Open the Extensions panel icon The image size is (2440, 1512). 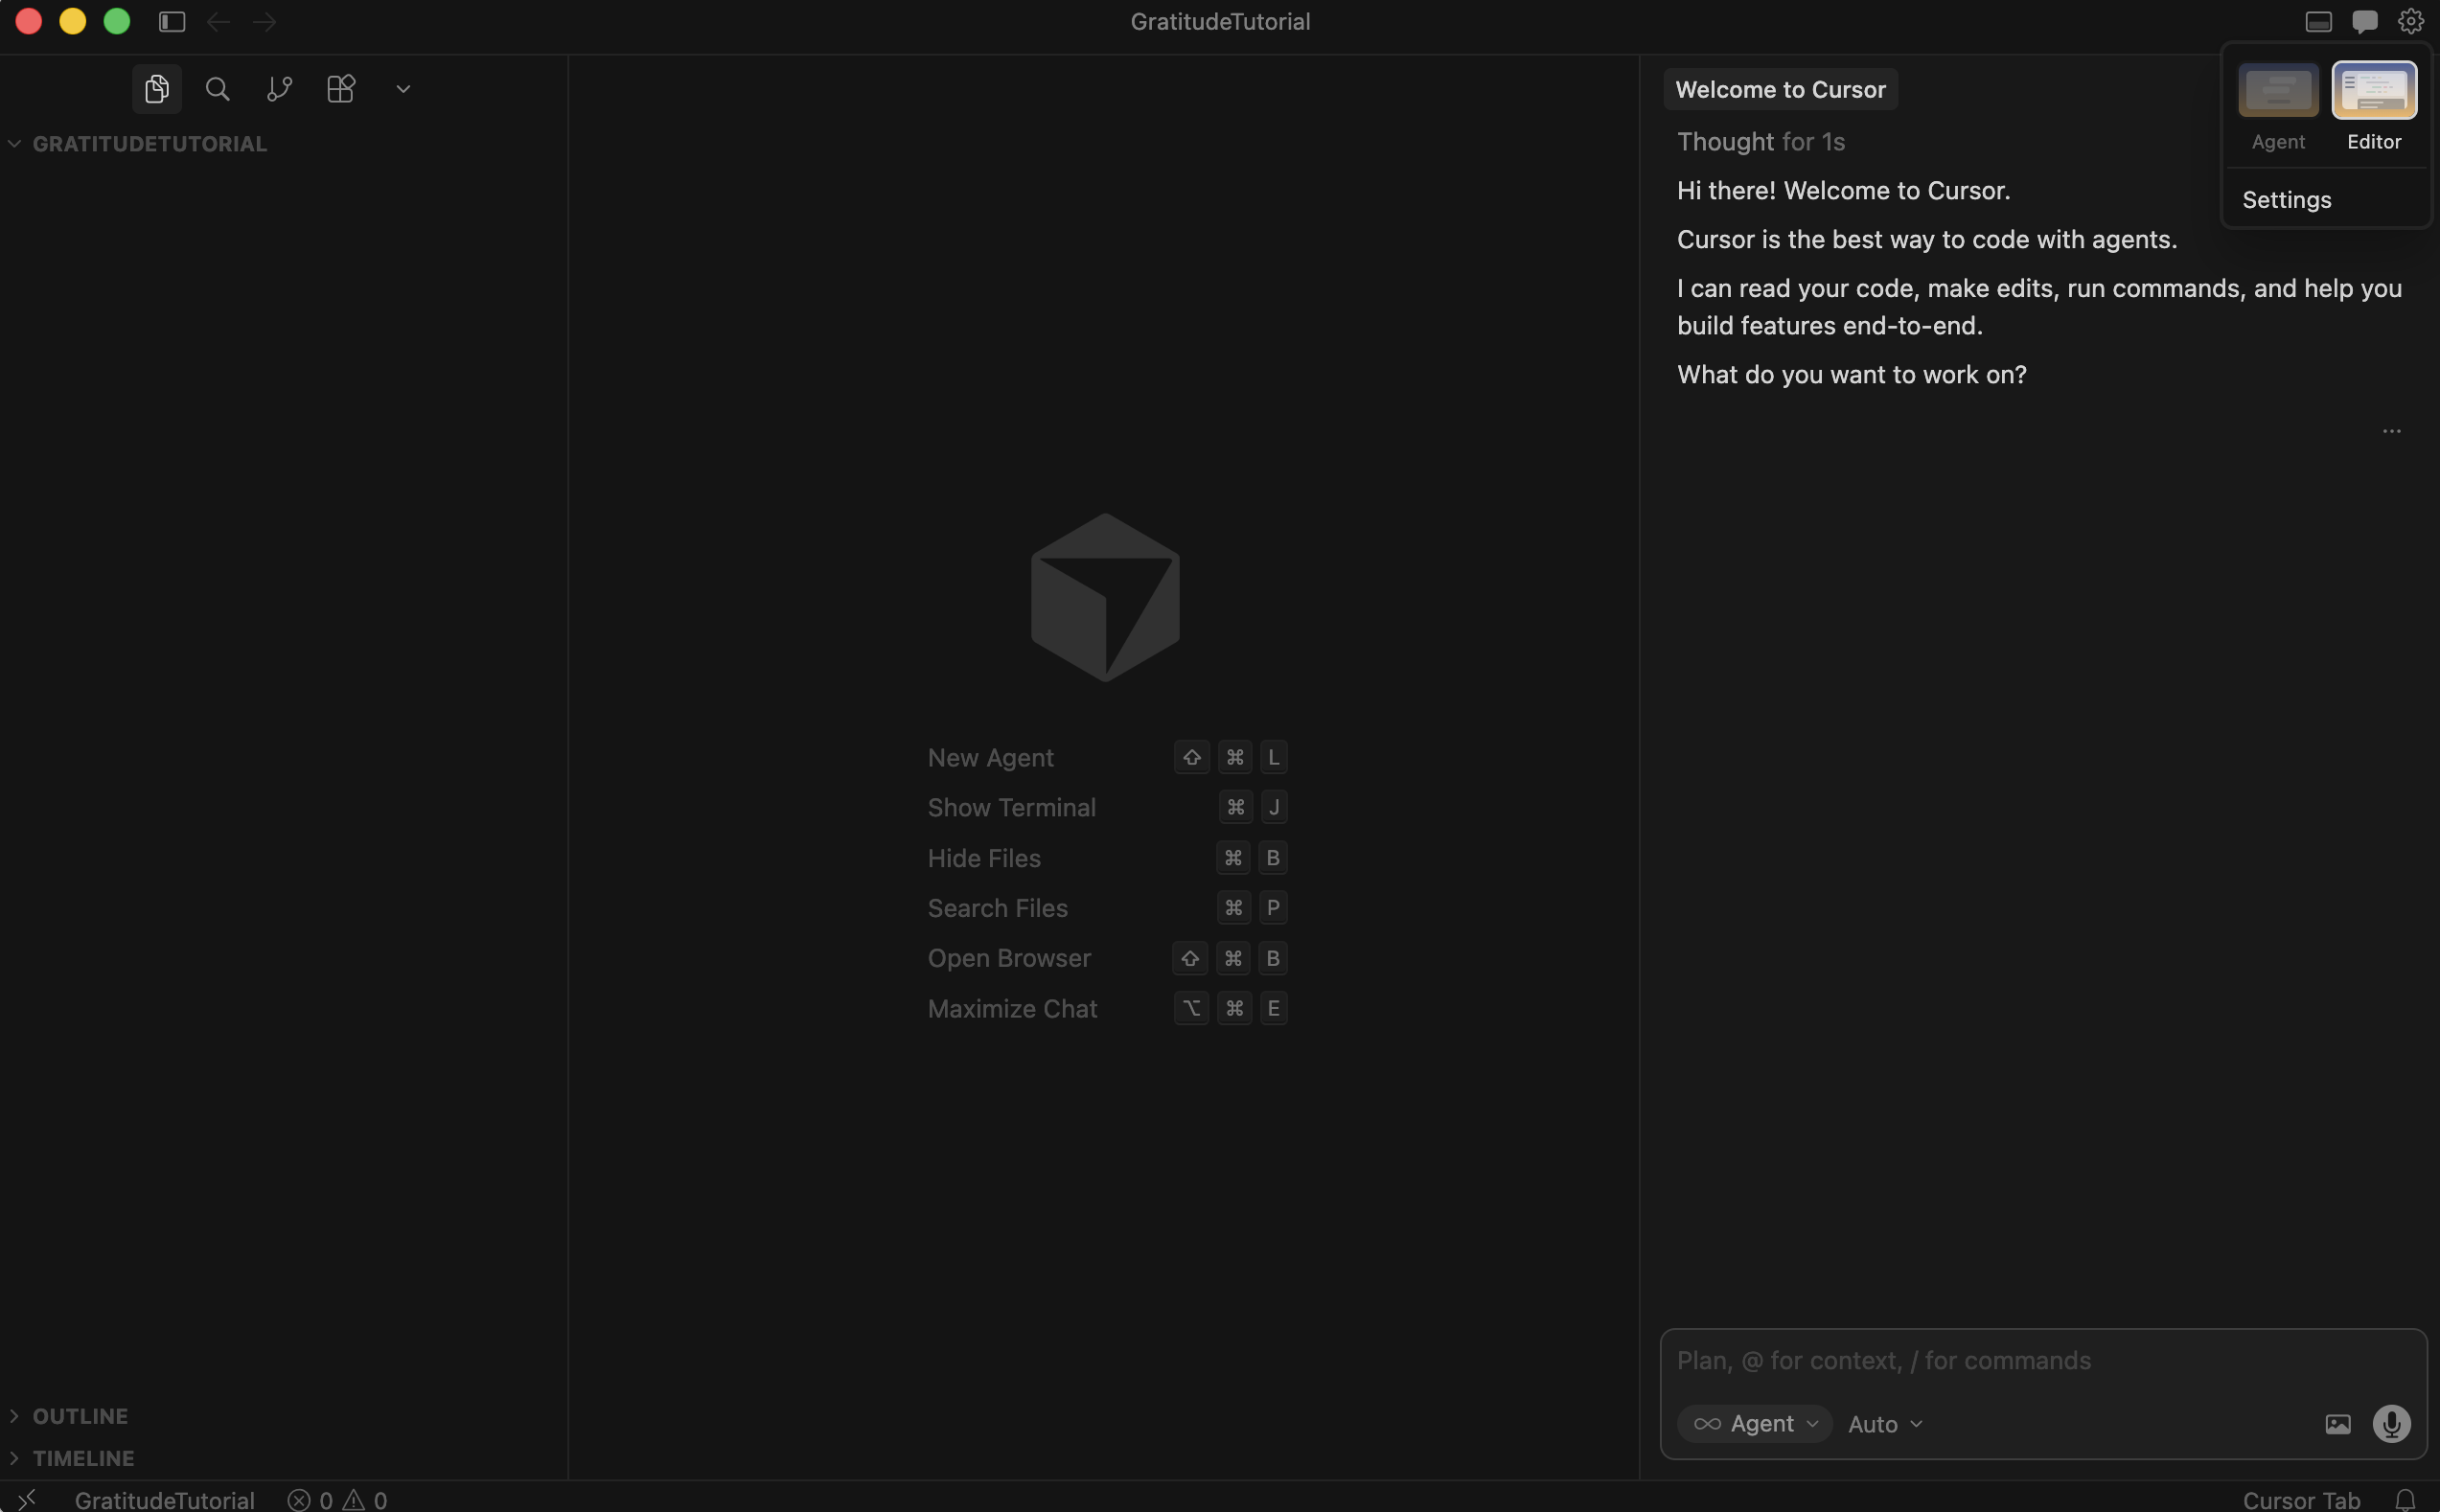pos(340,89)
